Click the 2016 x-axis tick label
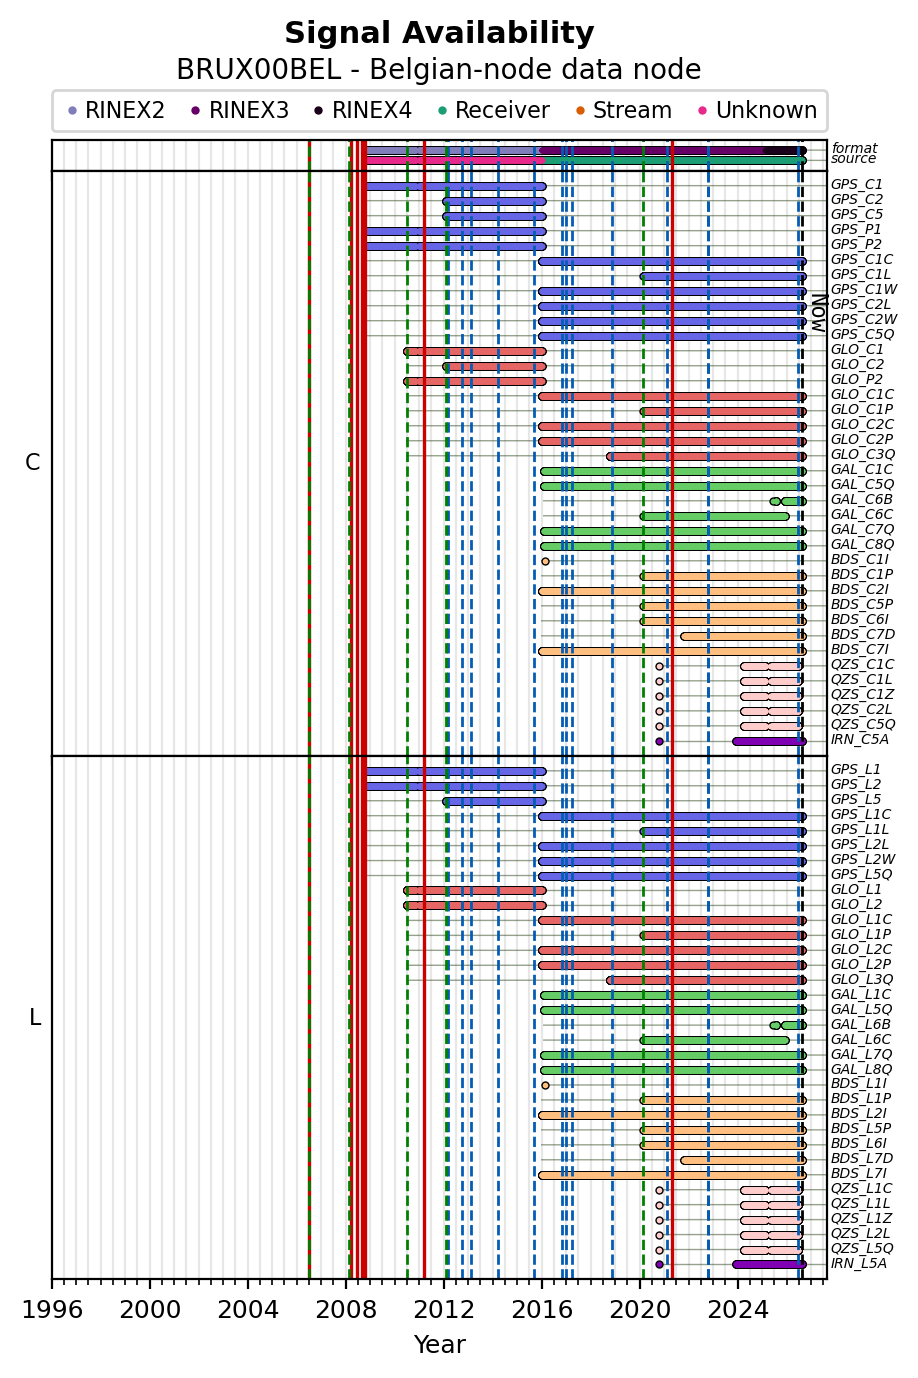Viewport: 918px width, 1378px height. coord(542,1309)
